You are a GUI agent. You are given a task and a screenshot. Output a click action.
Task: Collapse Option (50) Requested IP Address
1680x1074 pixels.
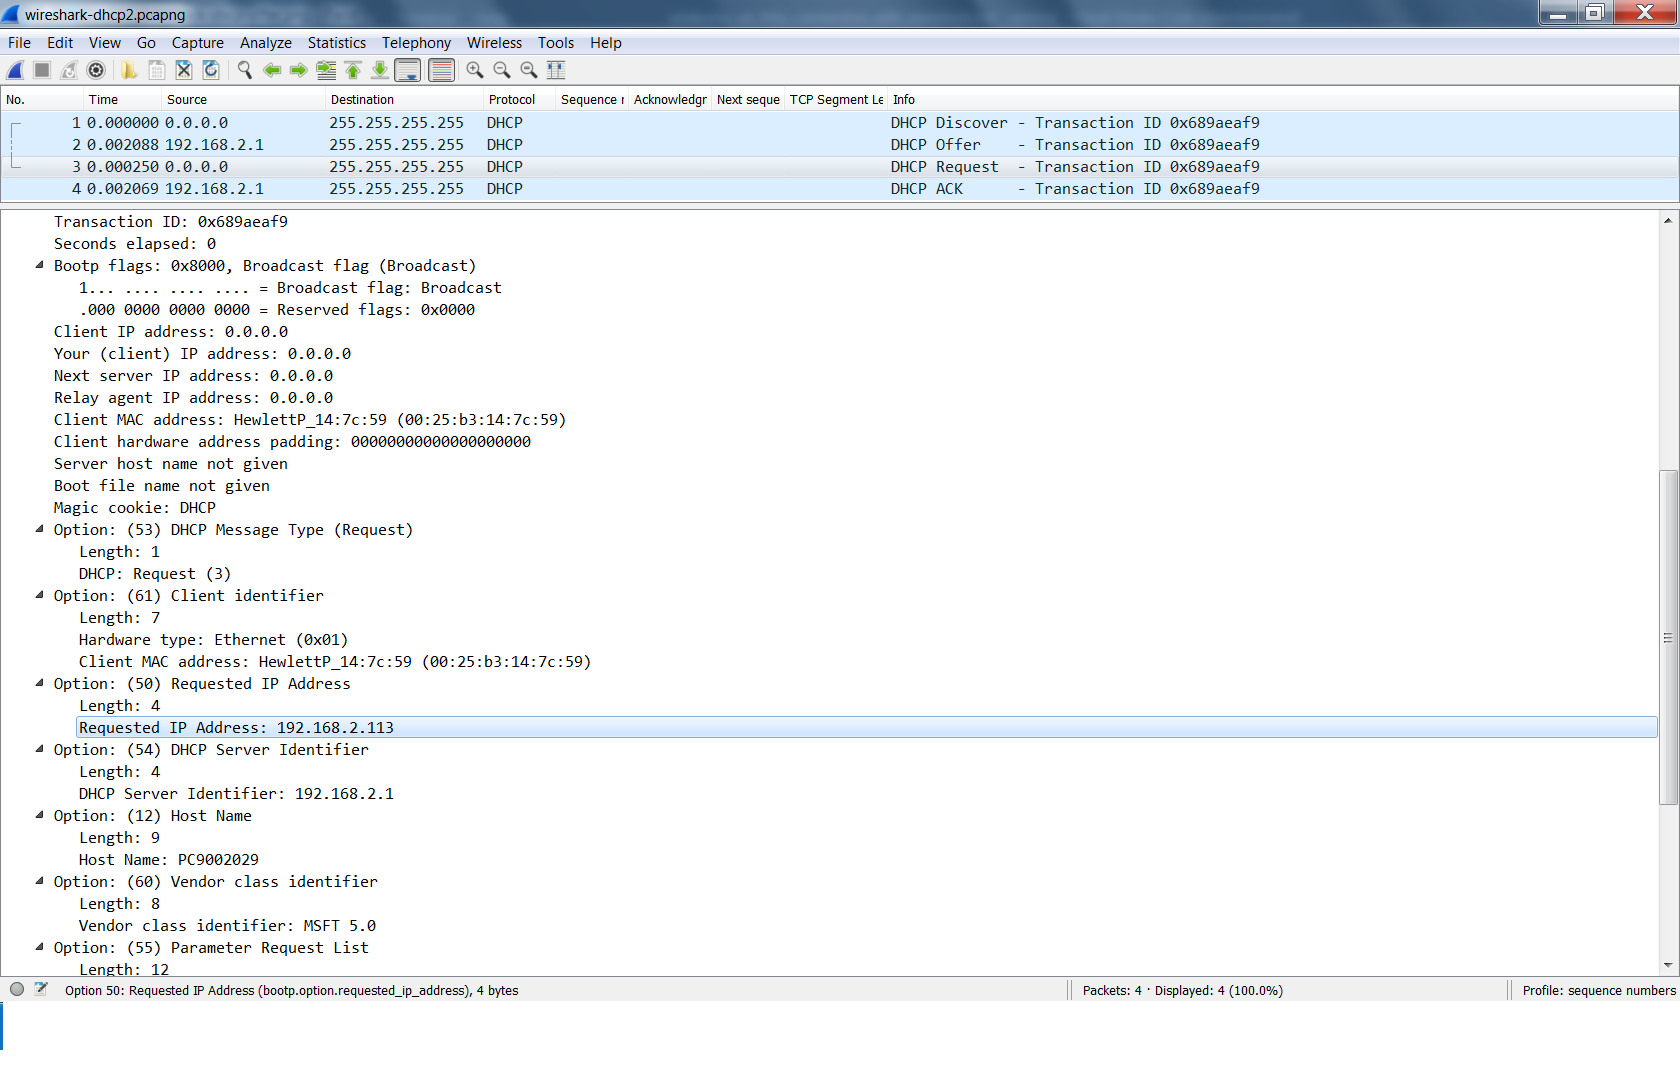(x=39, y=683)
